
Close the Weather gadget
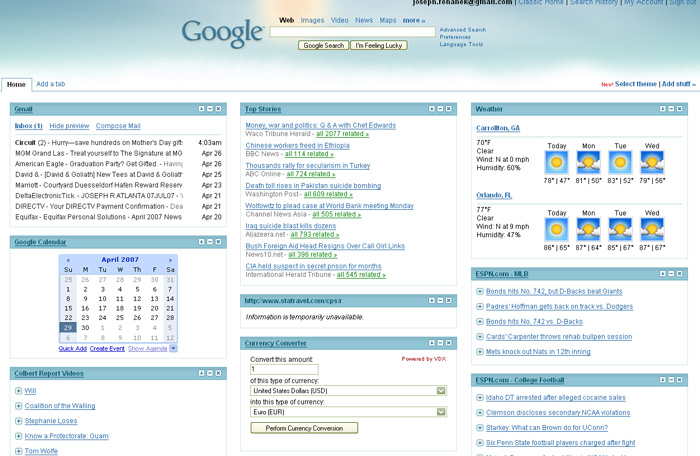679,109
